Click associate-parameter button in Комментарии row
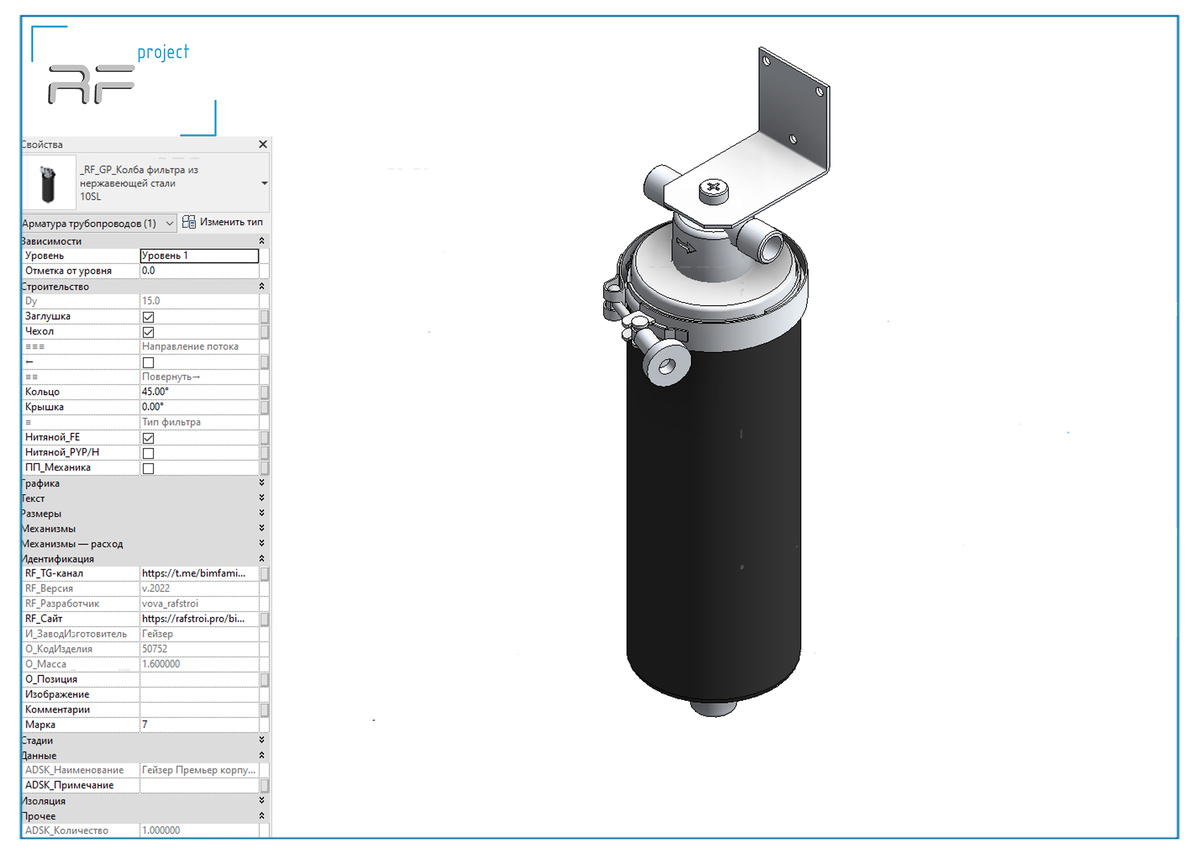 click(264, 710)
